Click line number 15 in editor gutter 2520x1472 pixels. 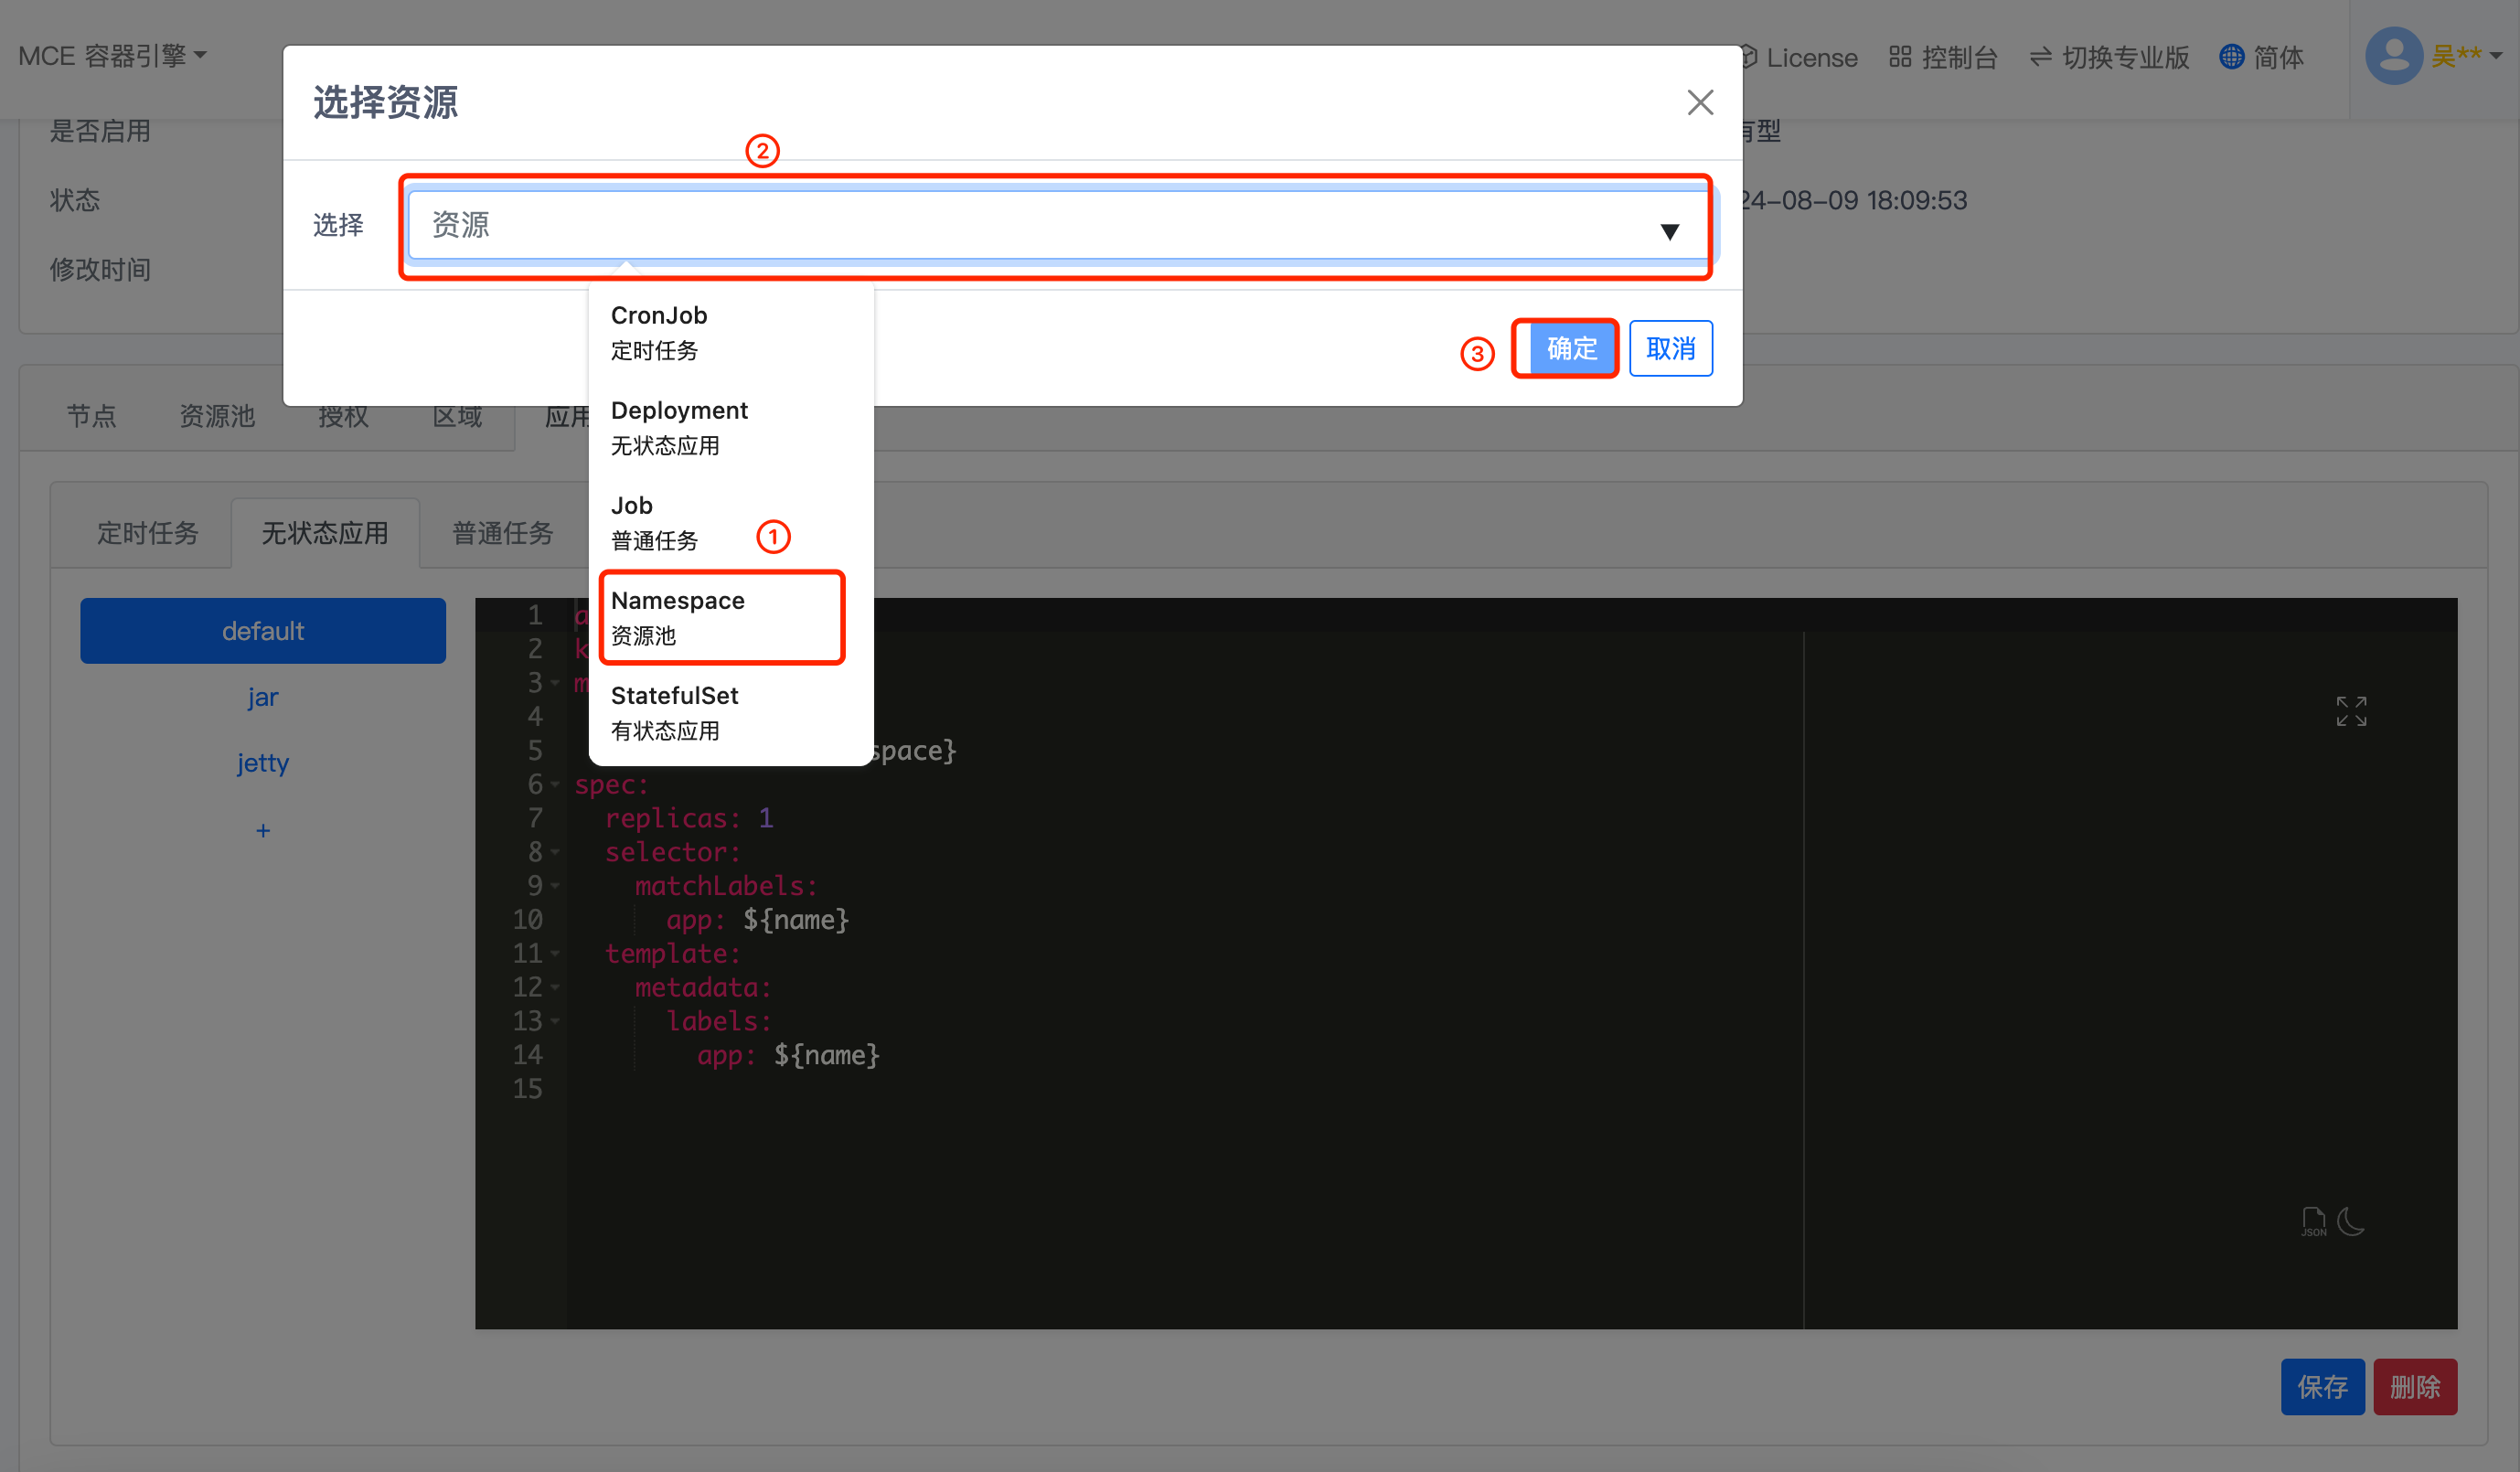tap(528, 1088)
